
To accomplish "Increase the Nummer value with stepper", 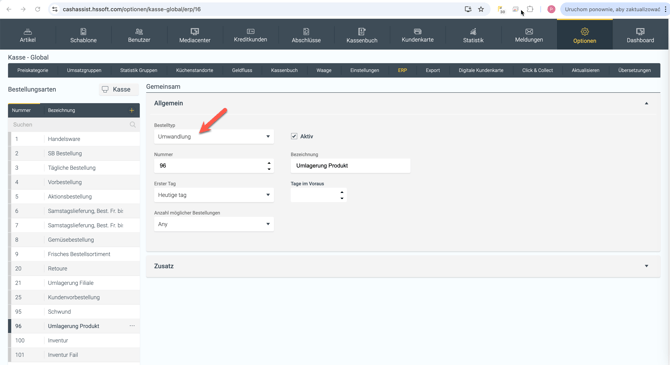I will (x=269, y=163).
